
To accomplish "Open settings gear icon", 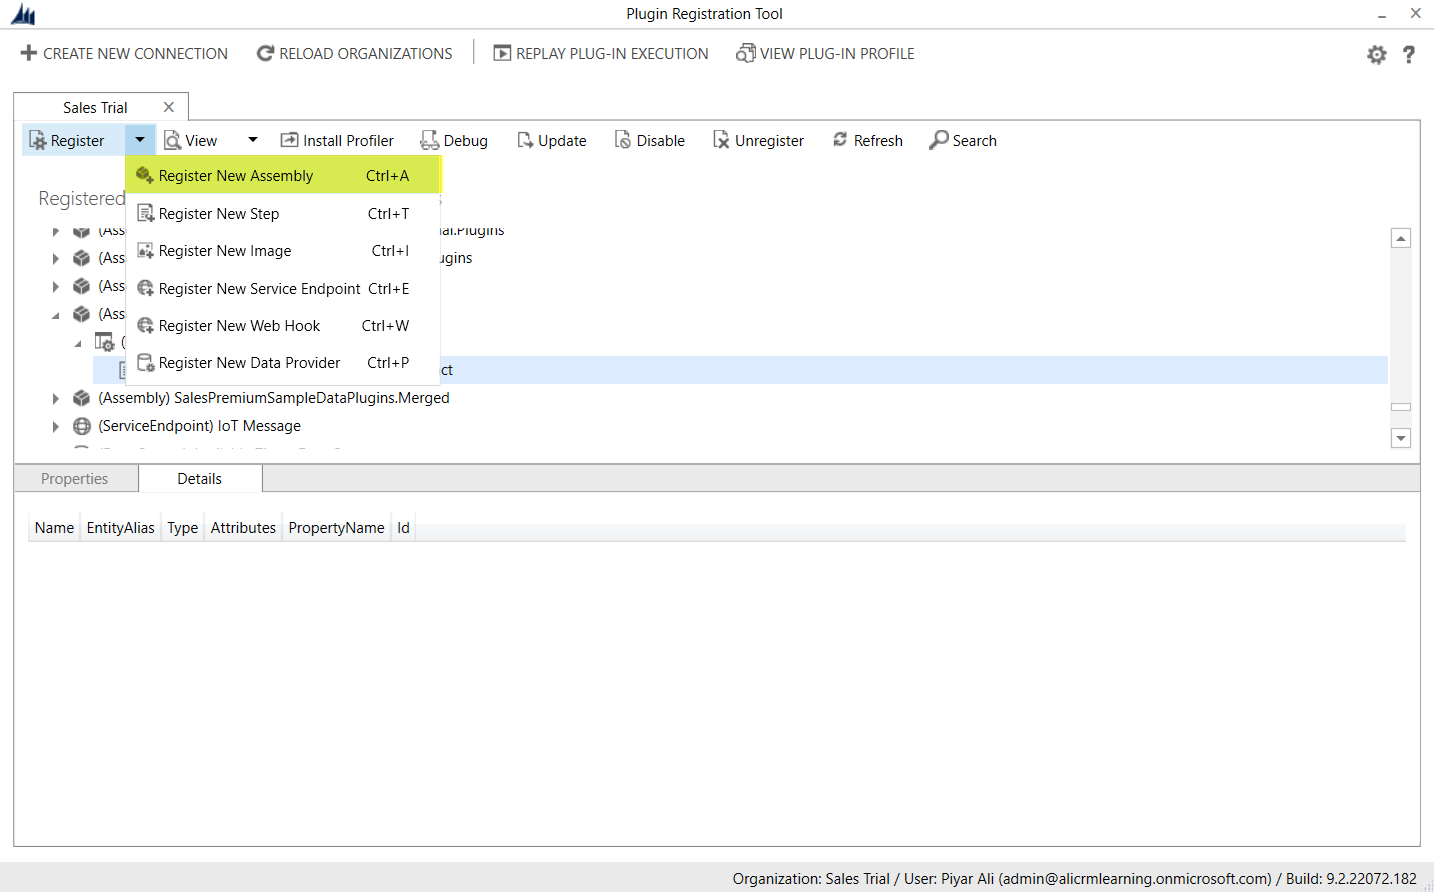I will pos(1377,55).
